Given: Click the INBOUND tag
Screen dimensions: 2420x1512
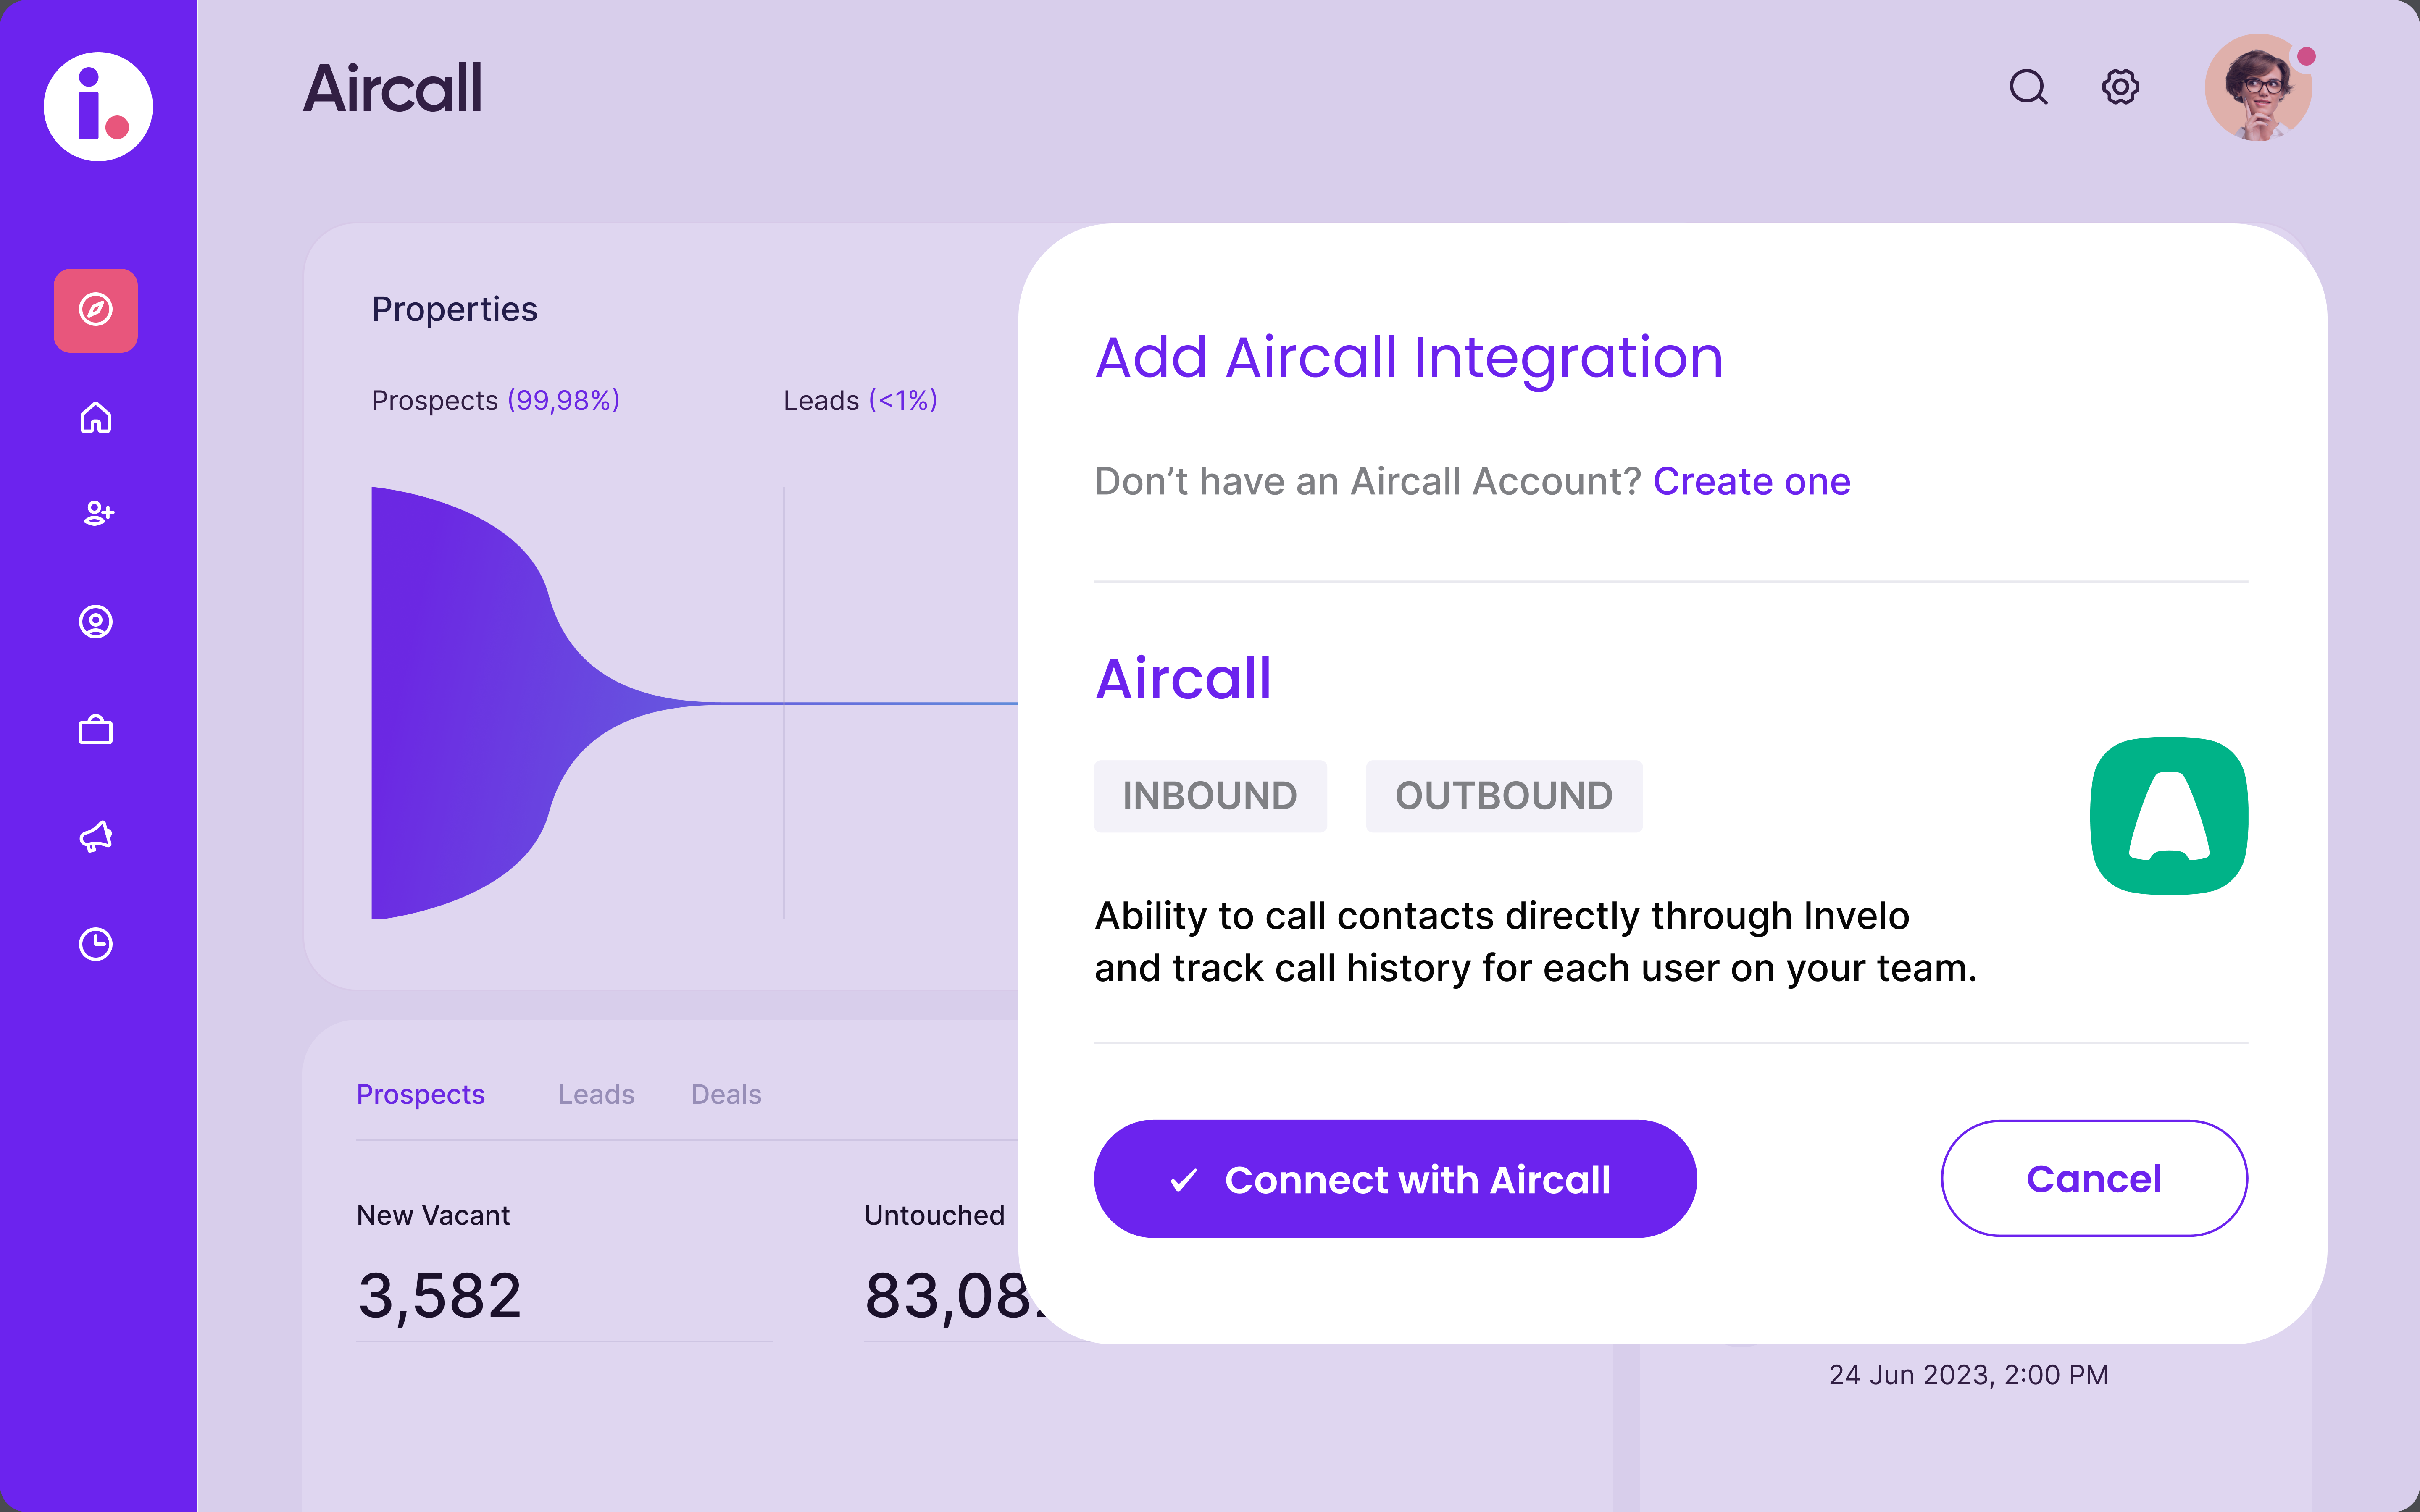Looking at the screenshot, I should click(1210, 796).
